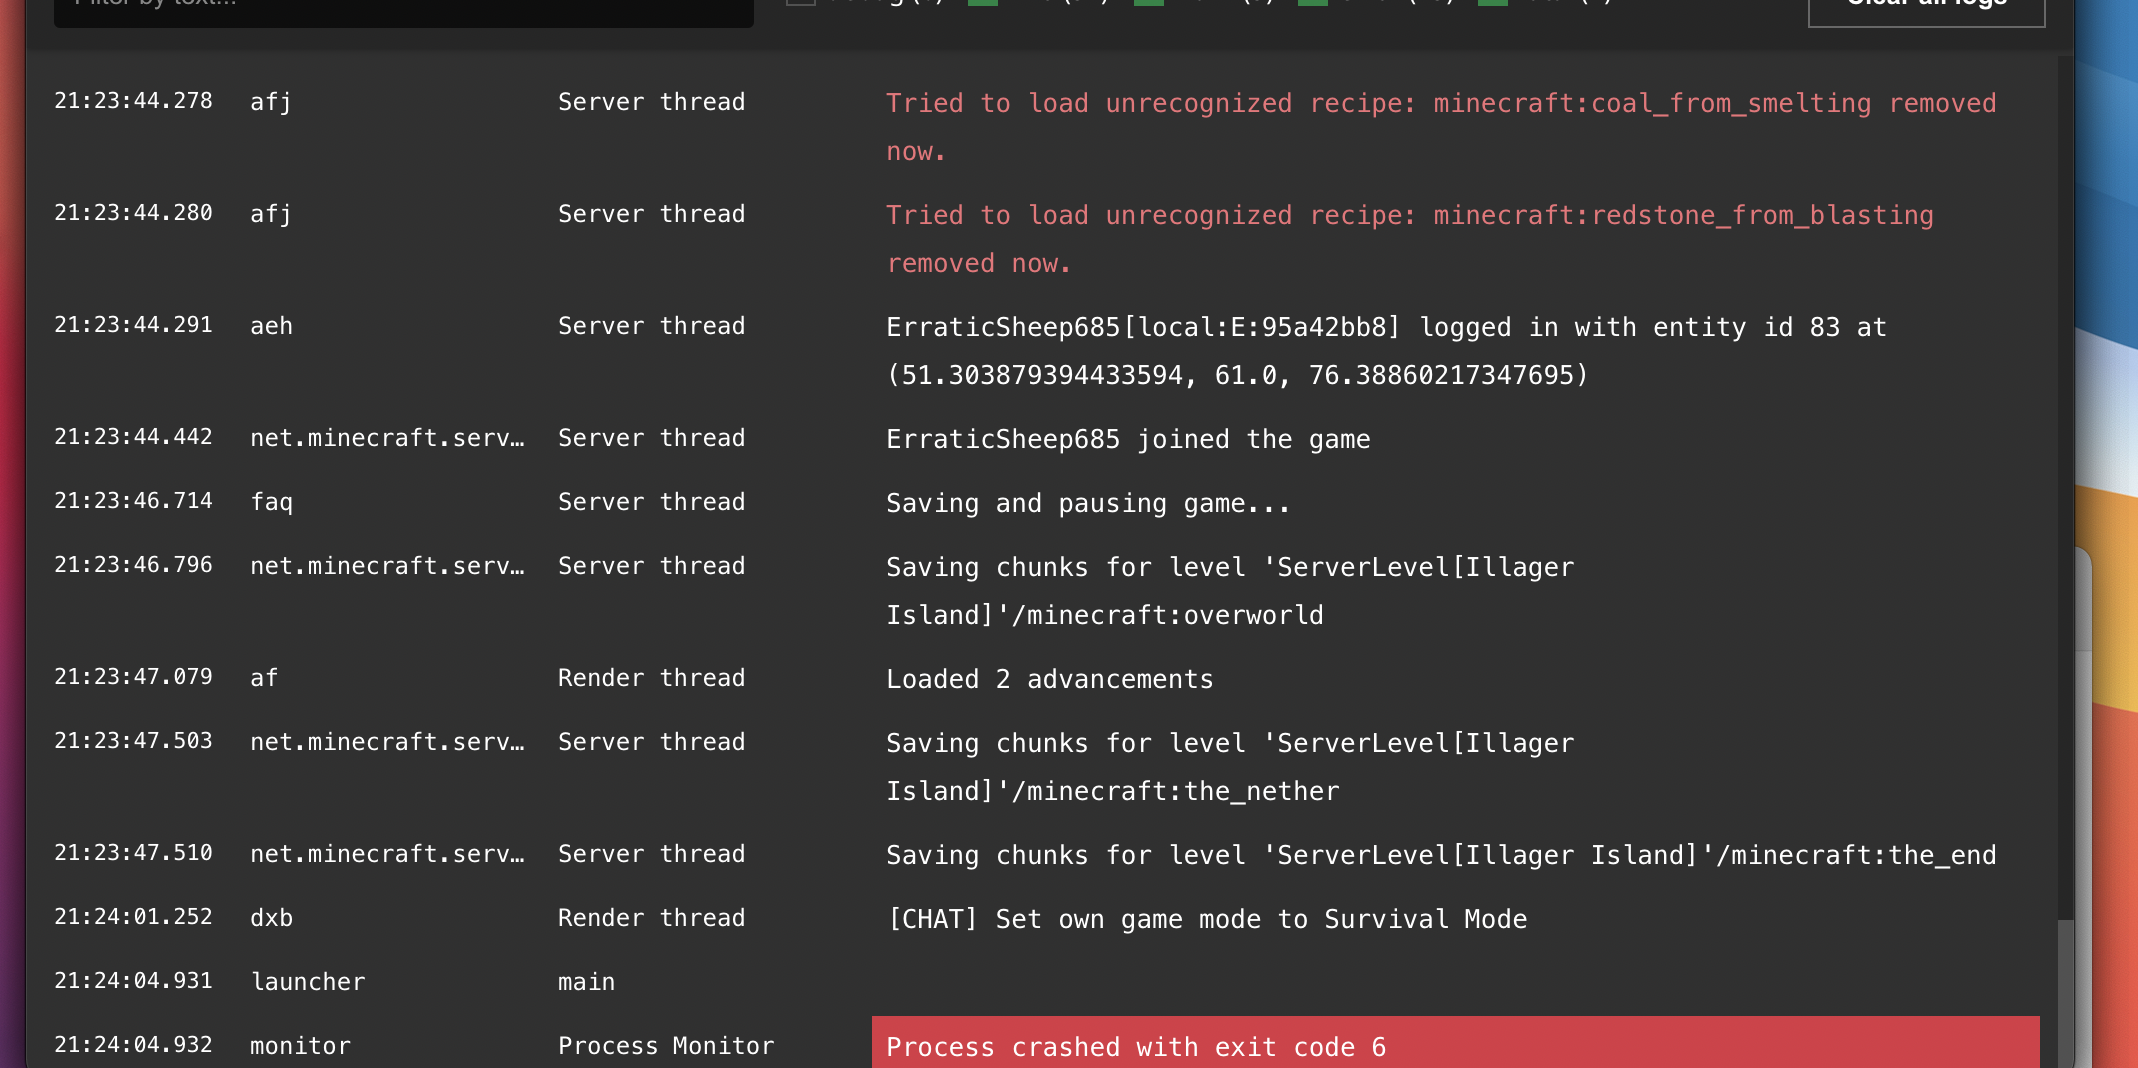Viewport: 2138px width, 1068px height.
Task: Select the 'Loaded 2 advancements' log message
Action: 1049,679
